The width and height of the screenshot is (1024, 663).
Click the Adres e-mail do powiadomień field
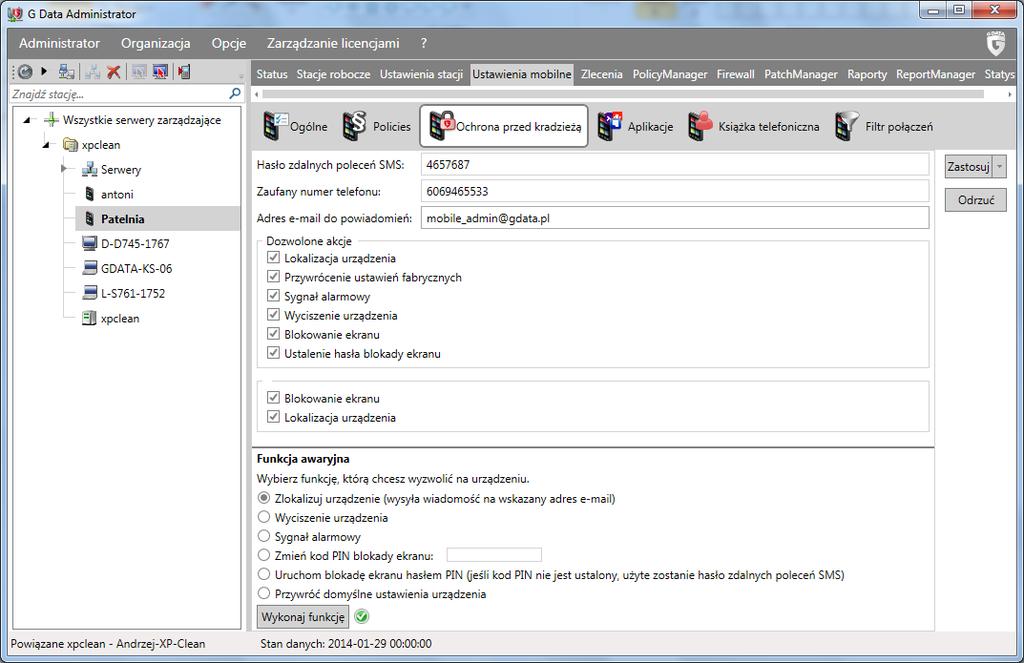tap(675, 218)
